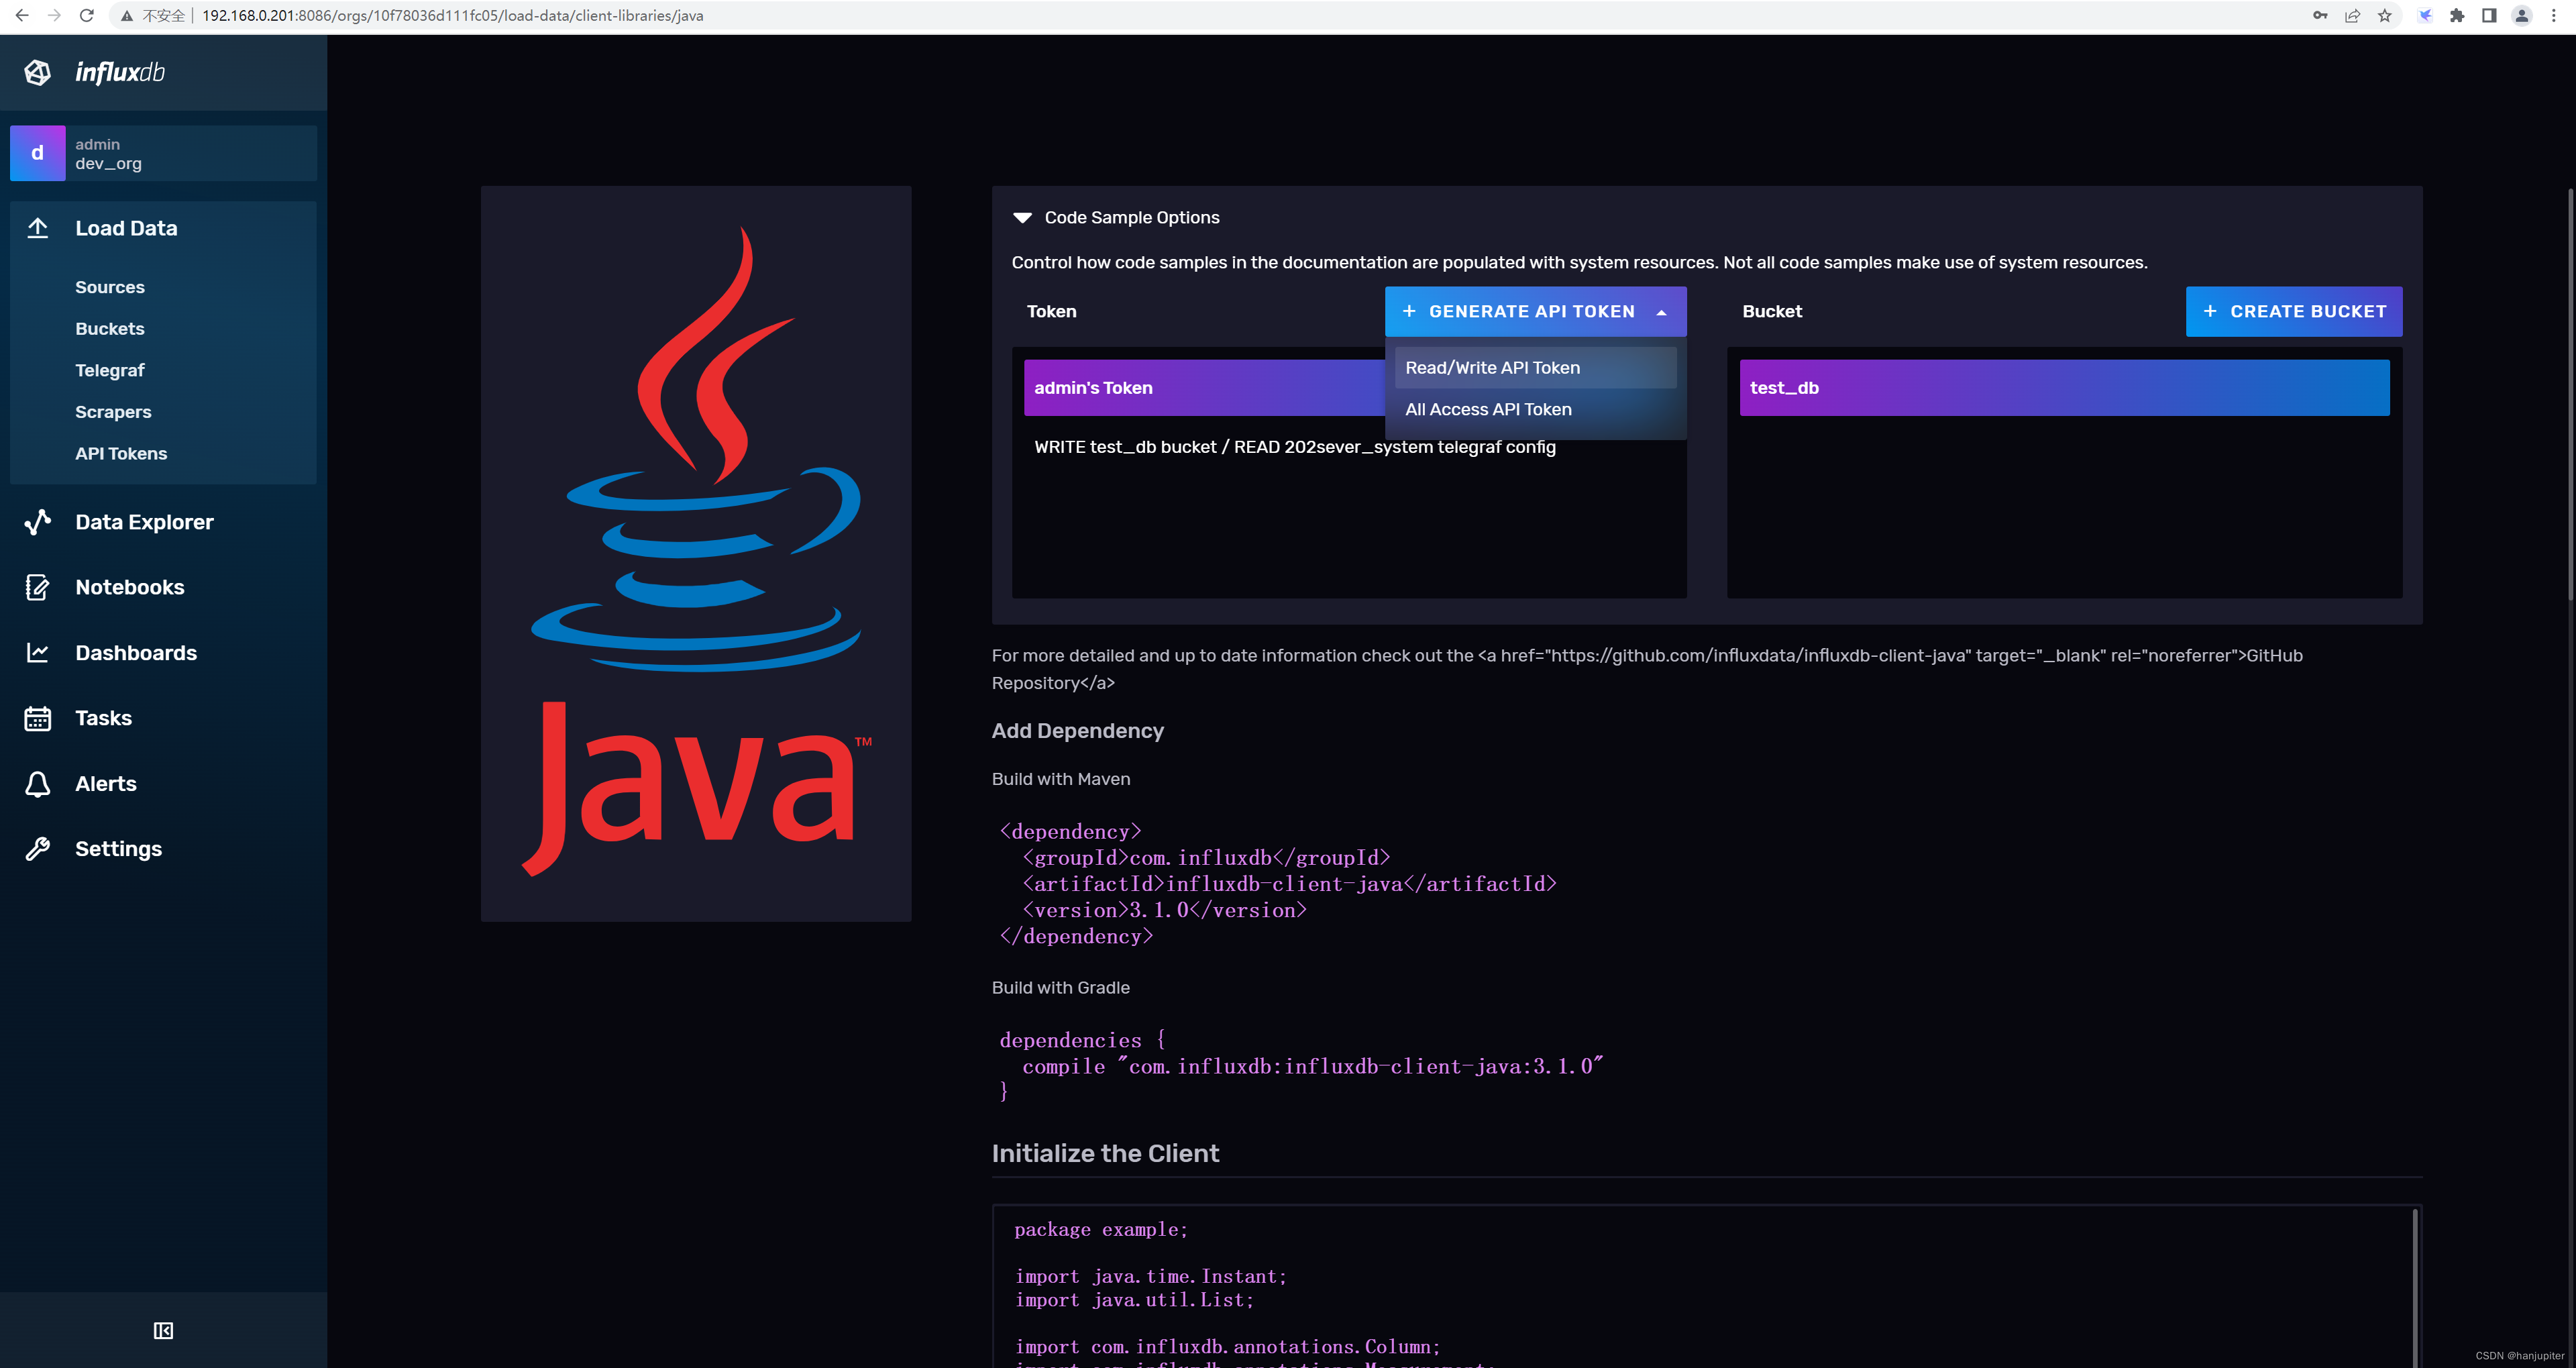Image resolution: width=2576 pixels, height=1368 pixels.
Task: Open Data Explorer via its graph icon
Action: [x=38, y=522]
